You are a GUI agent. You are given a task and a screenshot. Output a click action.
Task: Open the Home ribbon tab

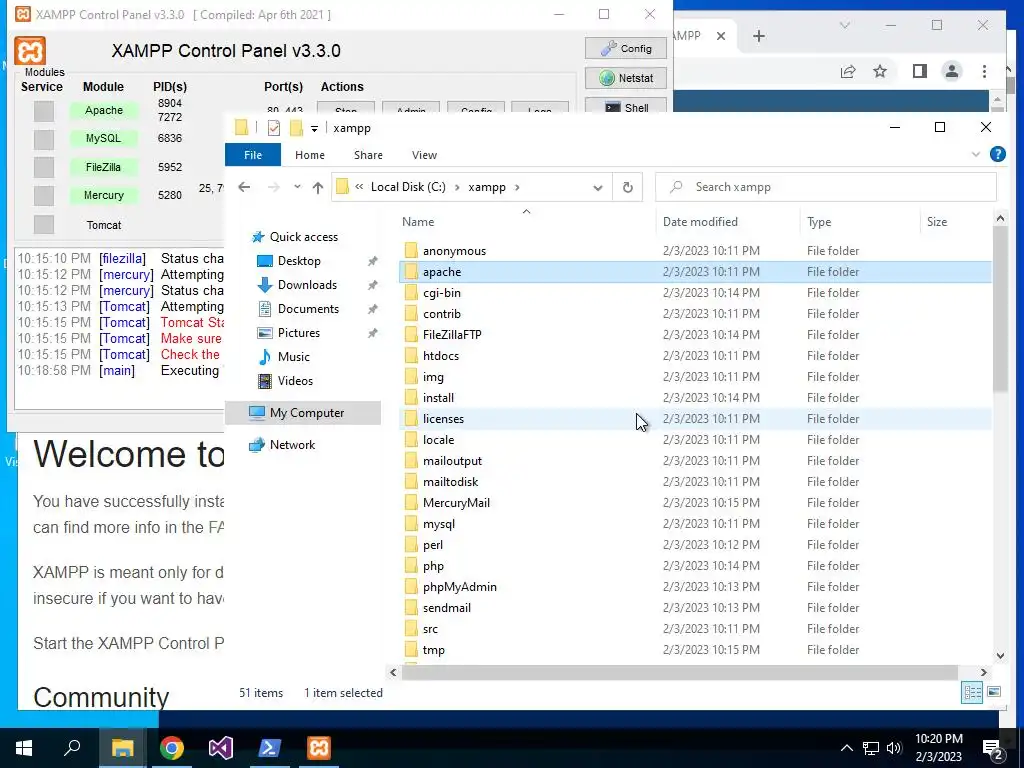coord(310,155)
